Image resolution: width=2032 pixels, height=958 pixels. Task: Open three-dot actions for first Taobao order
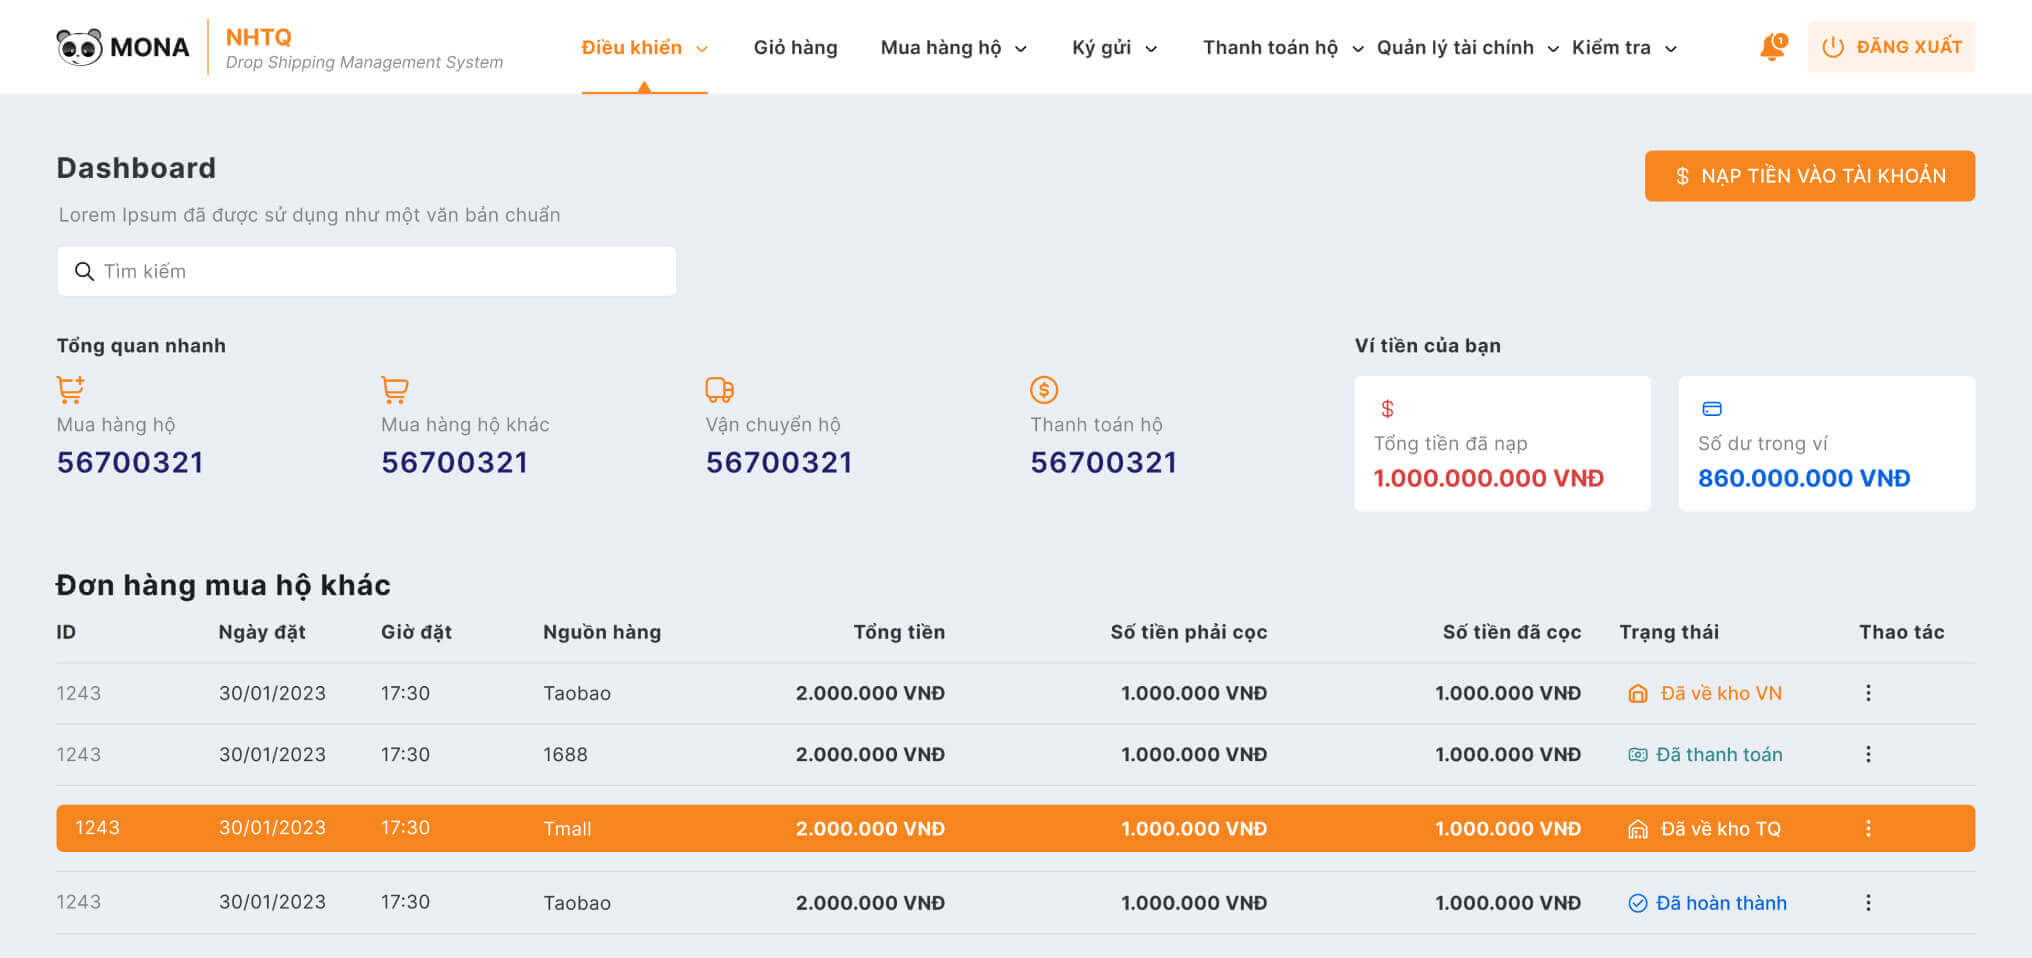pos(1868,693)
